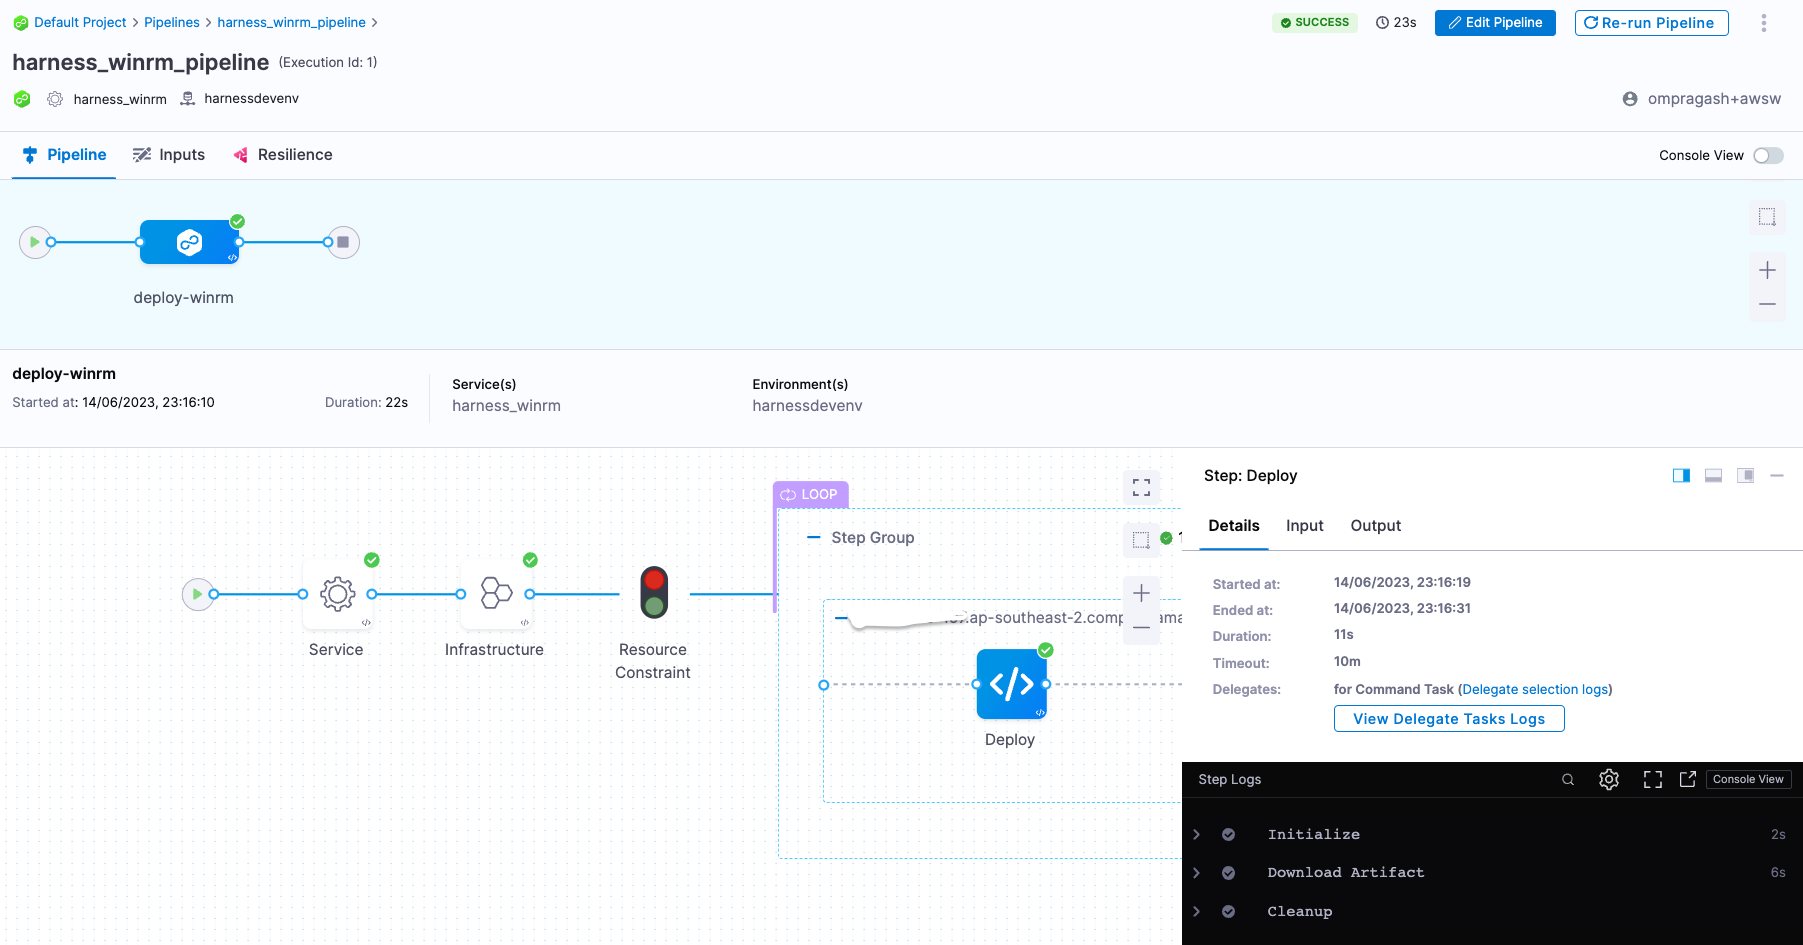
Task: Search within the step logs
Action: pyautogui.click(x=1567, y=780)
